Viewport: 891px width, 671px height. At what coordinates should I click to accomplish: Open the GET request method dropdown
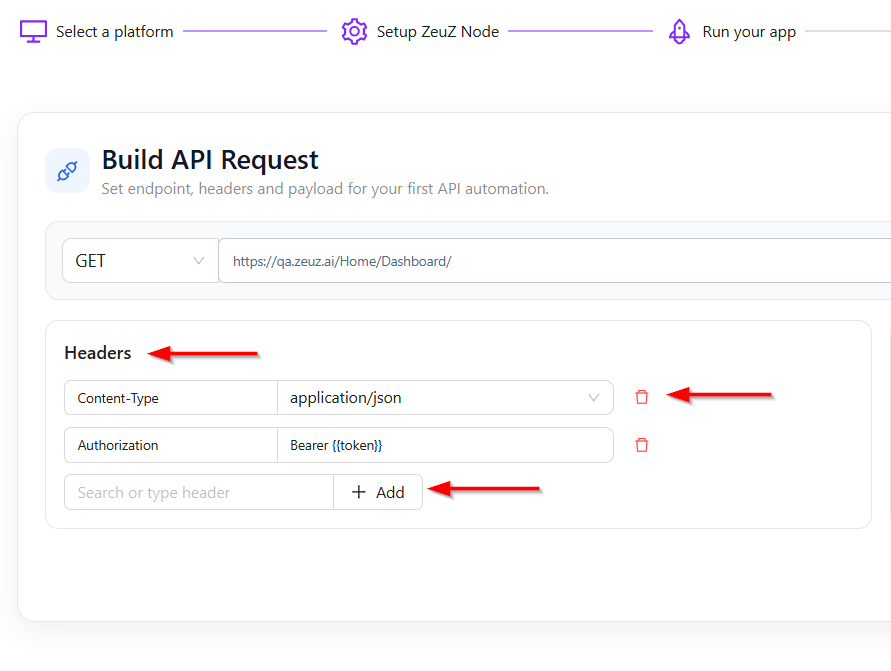[140, 261]
